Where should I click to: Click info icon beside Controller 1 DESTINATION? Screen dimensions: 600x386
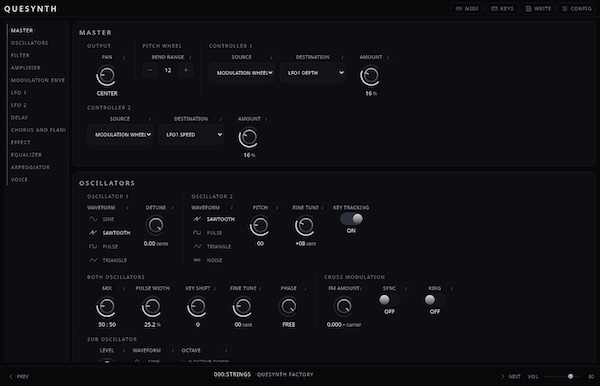click(342, 57)
